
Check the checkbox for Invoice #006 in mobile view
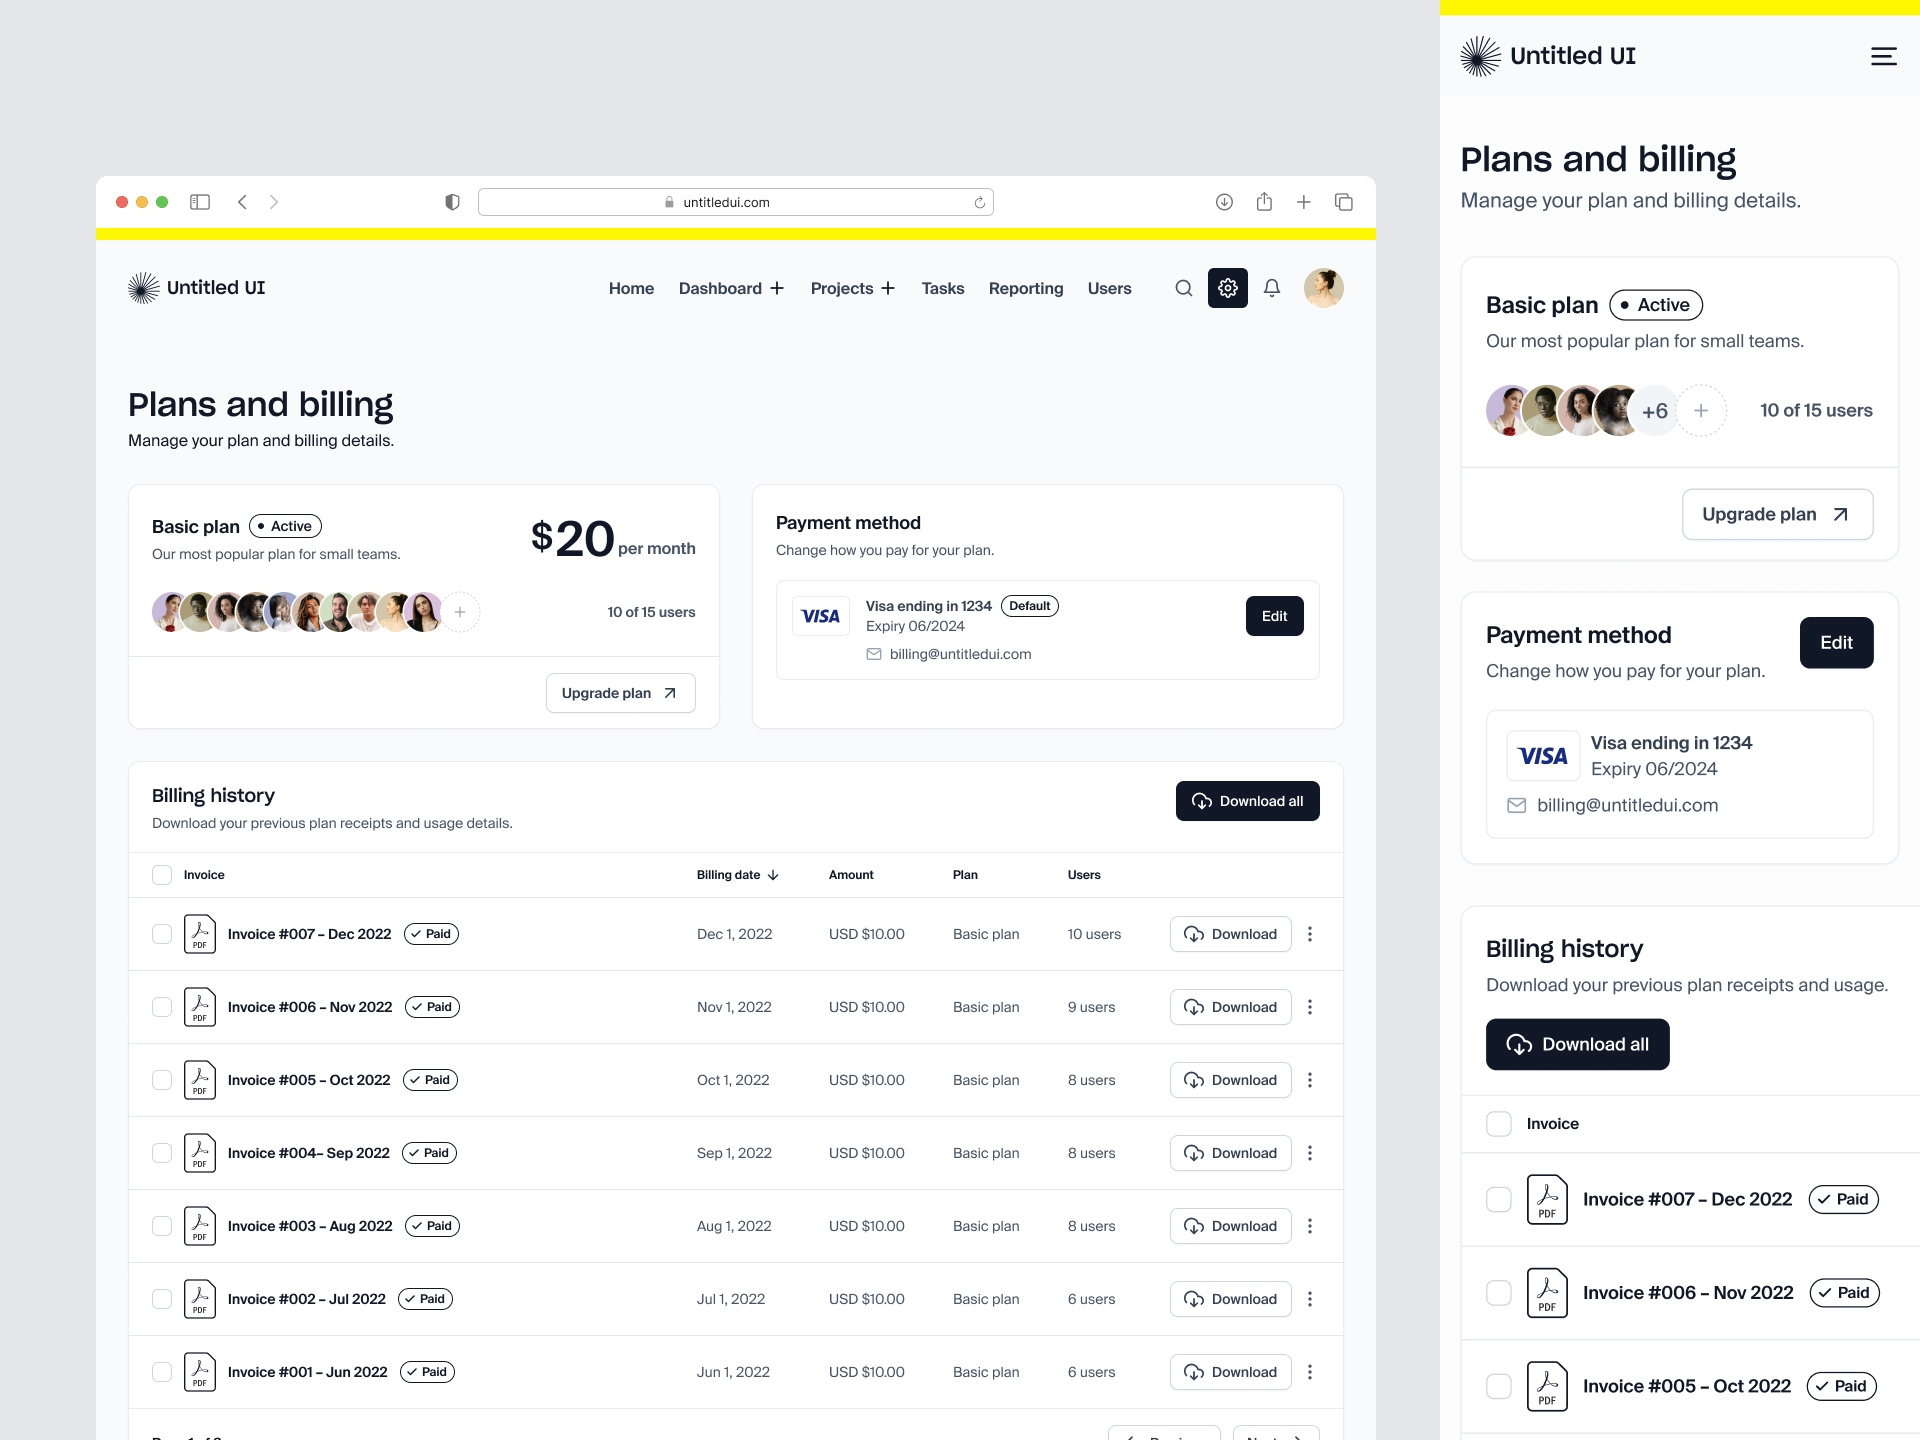pyautogui.click(x=1499, y=1292)
